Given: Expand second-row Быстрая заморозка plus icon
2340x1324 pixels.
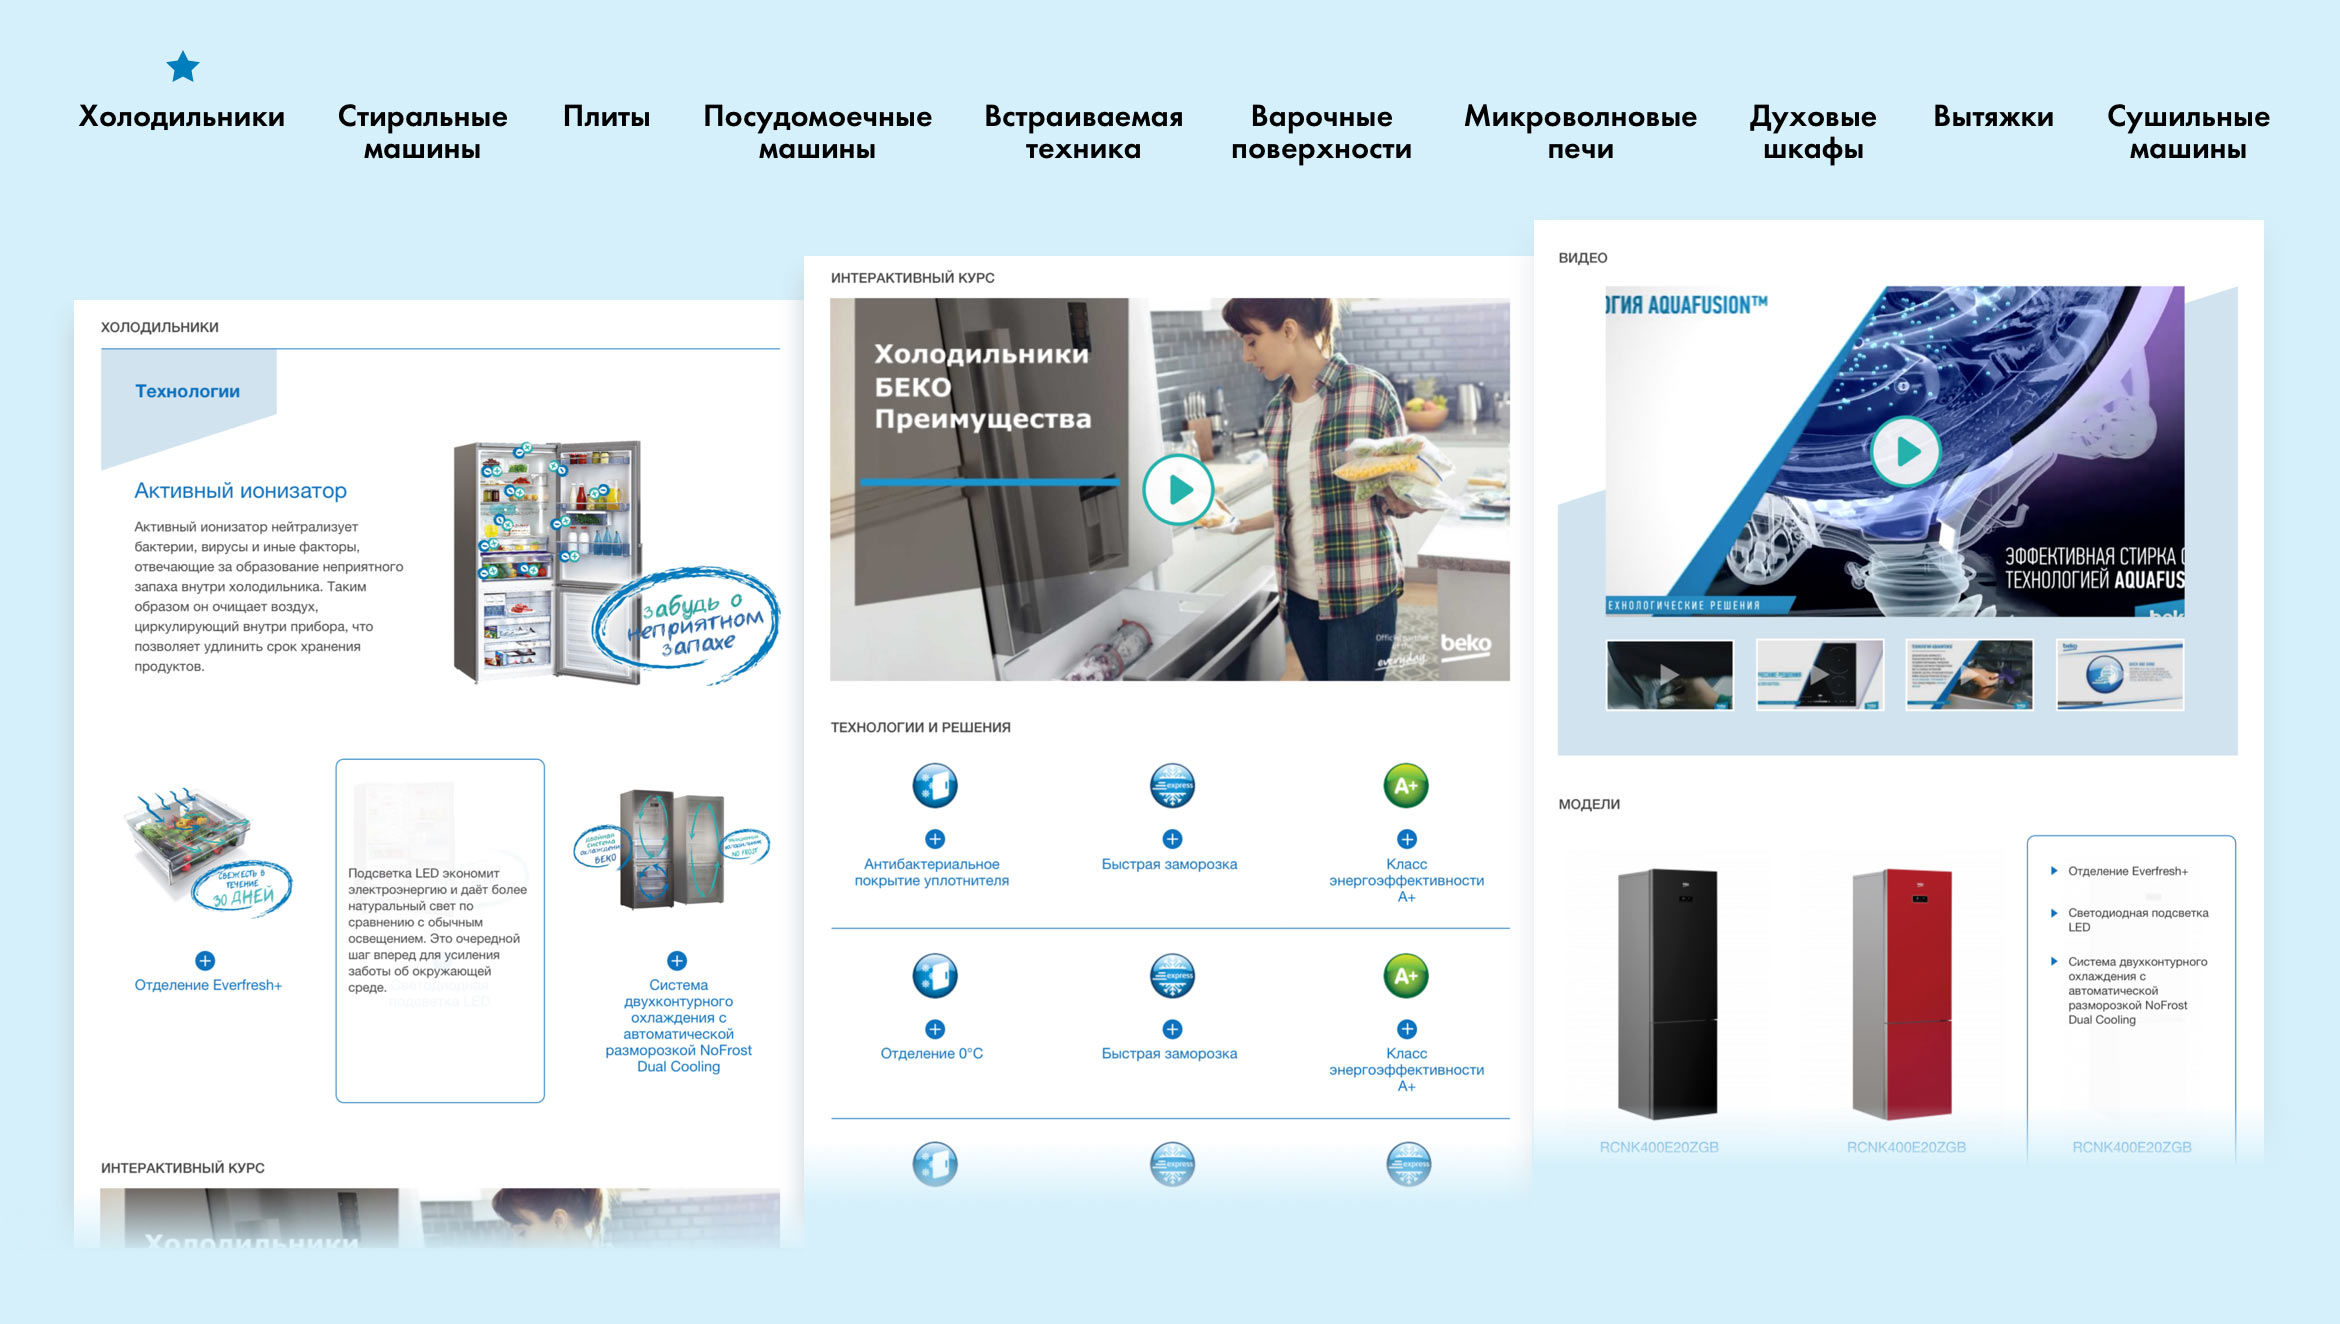Looking at the screenshot, I should click(x=1172, y=1029).
